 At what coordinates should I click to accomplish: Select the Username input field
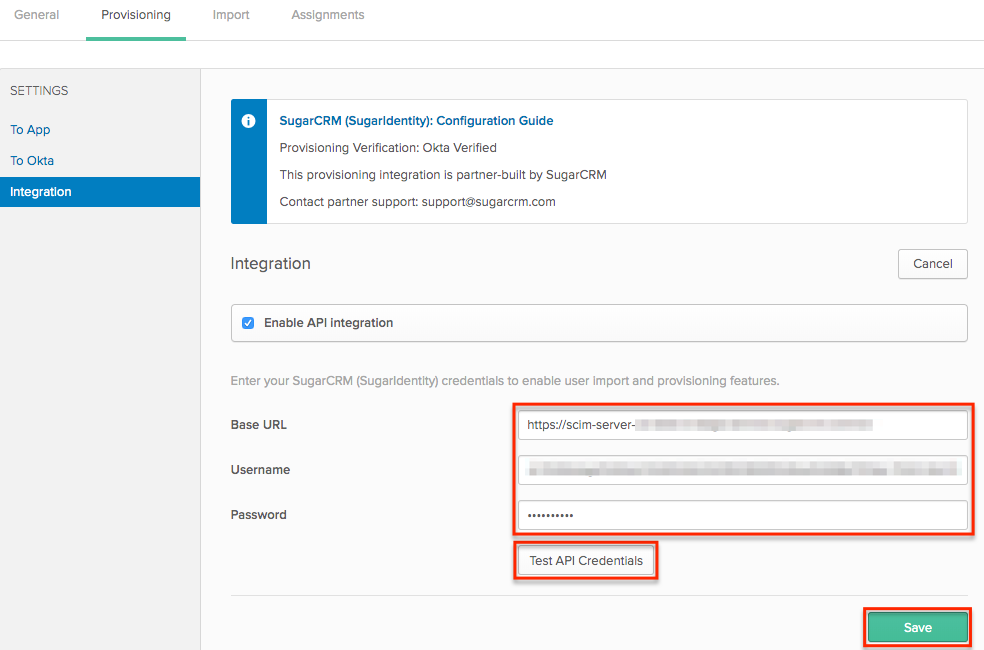[x=742, y=469]
